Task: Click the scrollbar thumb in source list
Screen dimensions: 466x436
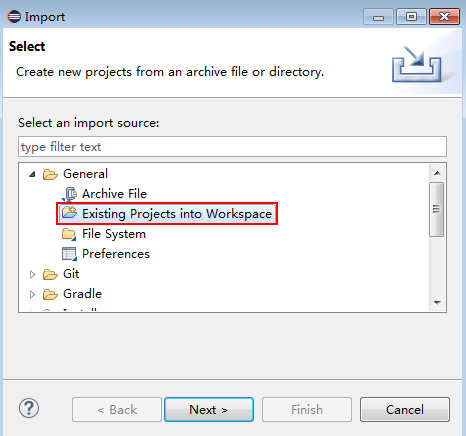Action: (x=436, y=210)
